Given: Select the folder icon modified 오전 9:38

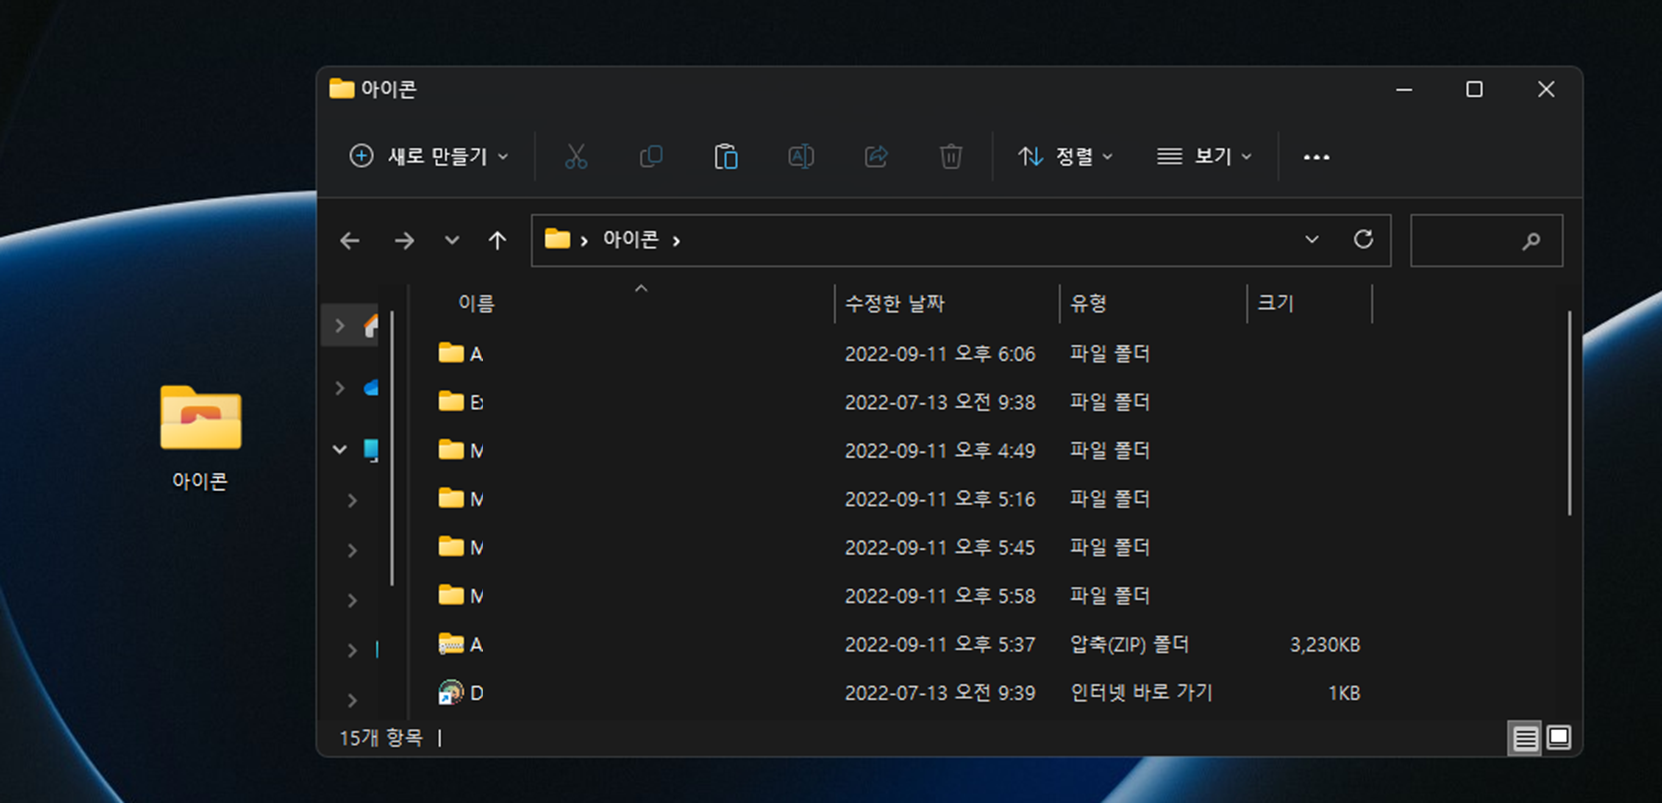Looking at the screenshot, I should tap(451, 401).
